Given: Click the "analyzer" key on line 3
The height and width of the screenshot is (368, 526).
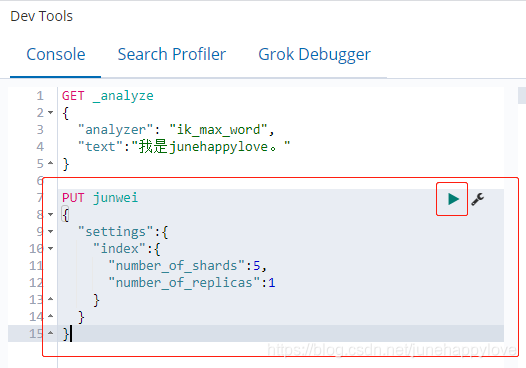Looking at the screenshot, I should pyautogui.click(x=116, y=130).
